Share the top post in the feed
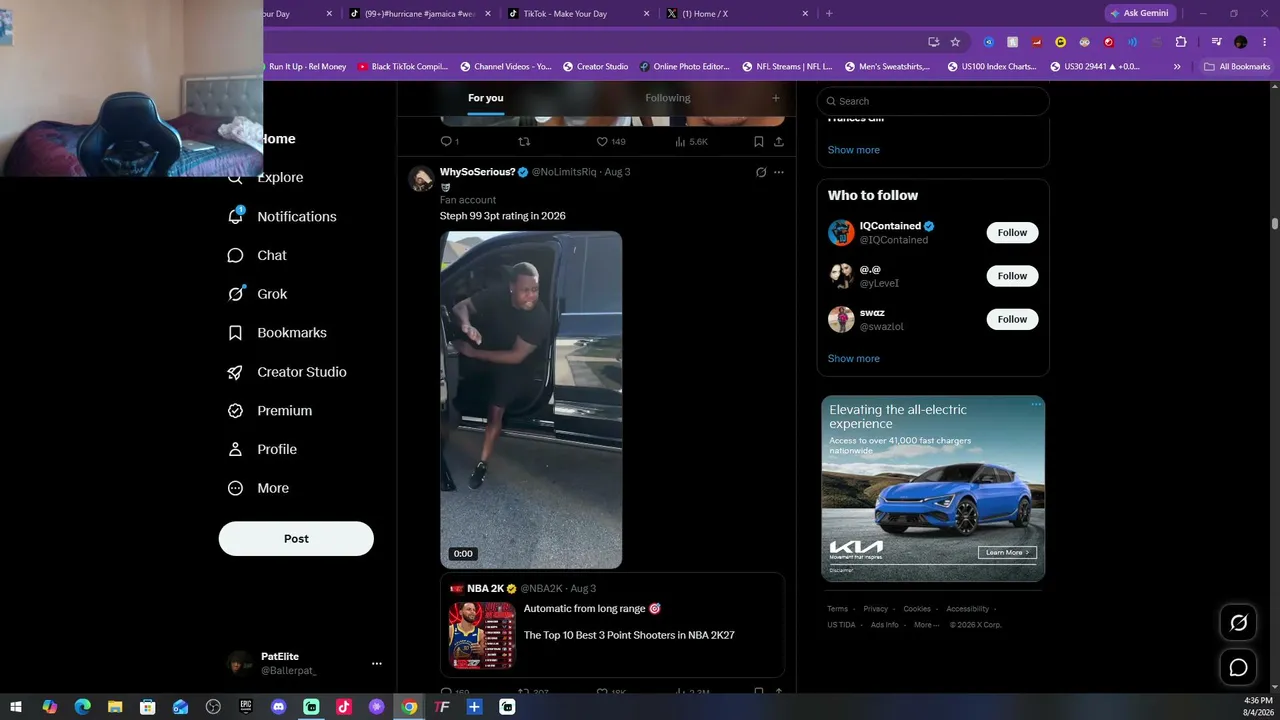The width and height of the screenshot is (1280, 720). 779,142
